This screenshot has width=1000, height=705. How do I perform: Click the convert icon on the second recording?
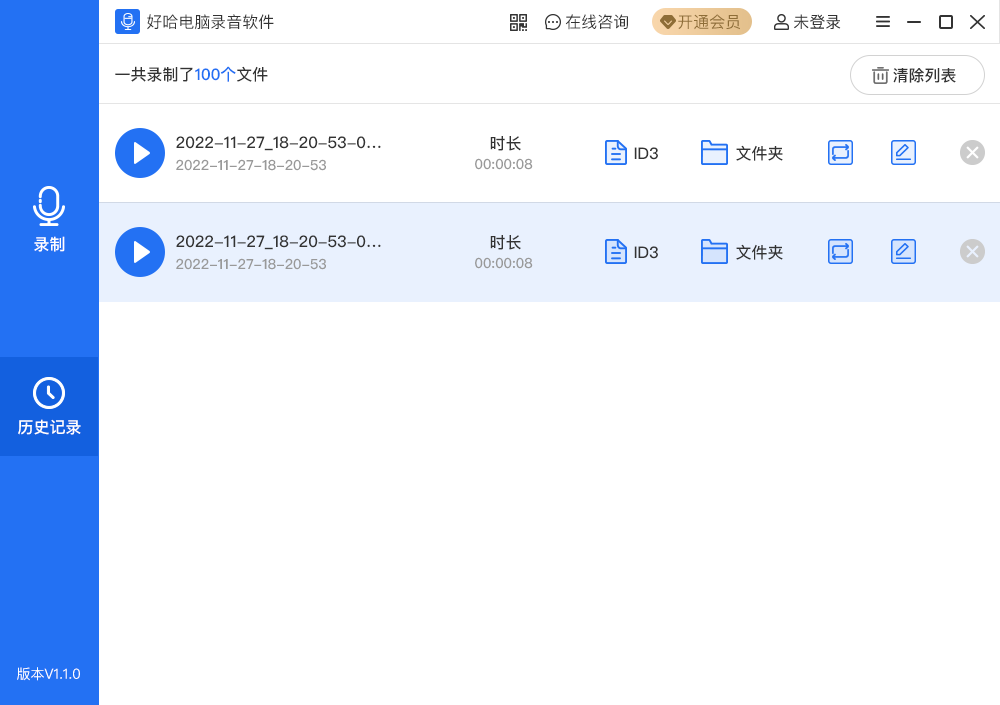pyautogui.click(x=840, y=251)
